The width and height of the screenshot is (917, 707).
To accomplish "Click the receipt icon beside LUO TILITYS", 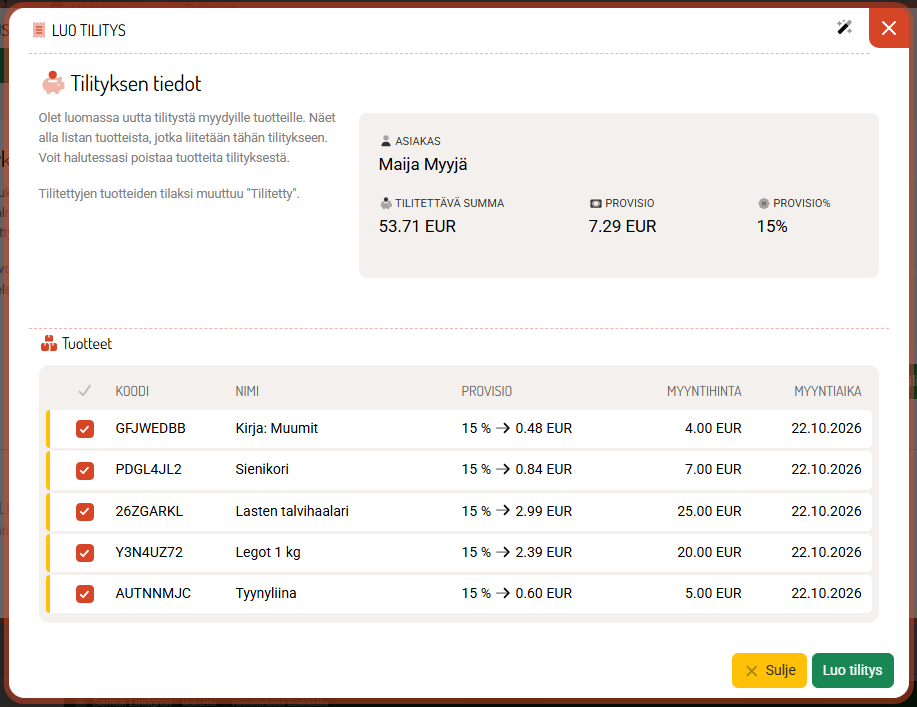I will 39,30.
